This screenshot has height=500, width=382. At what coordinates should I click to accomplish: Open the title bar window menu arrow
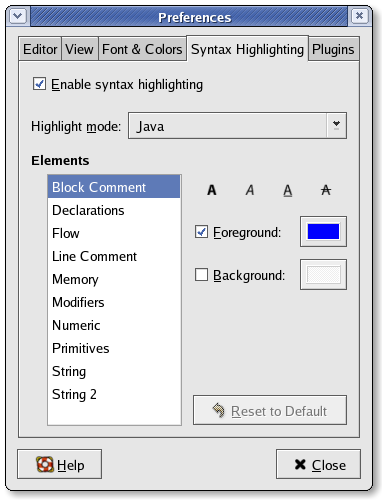click(x=18, y=16)
